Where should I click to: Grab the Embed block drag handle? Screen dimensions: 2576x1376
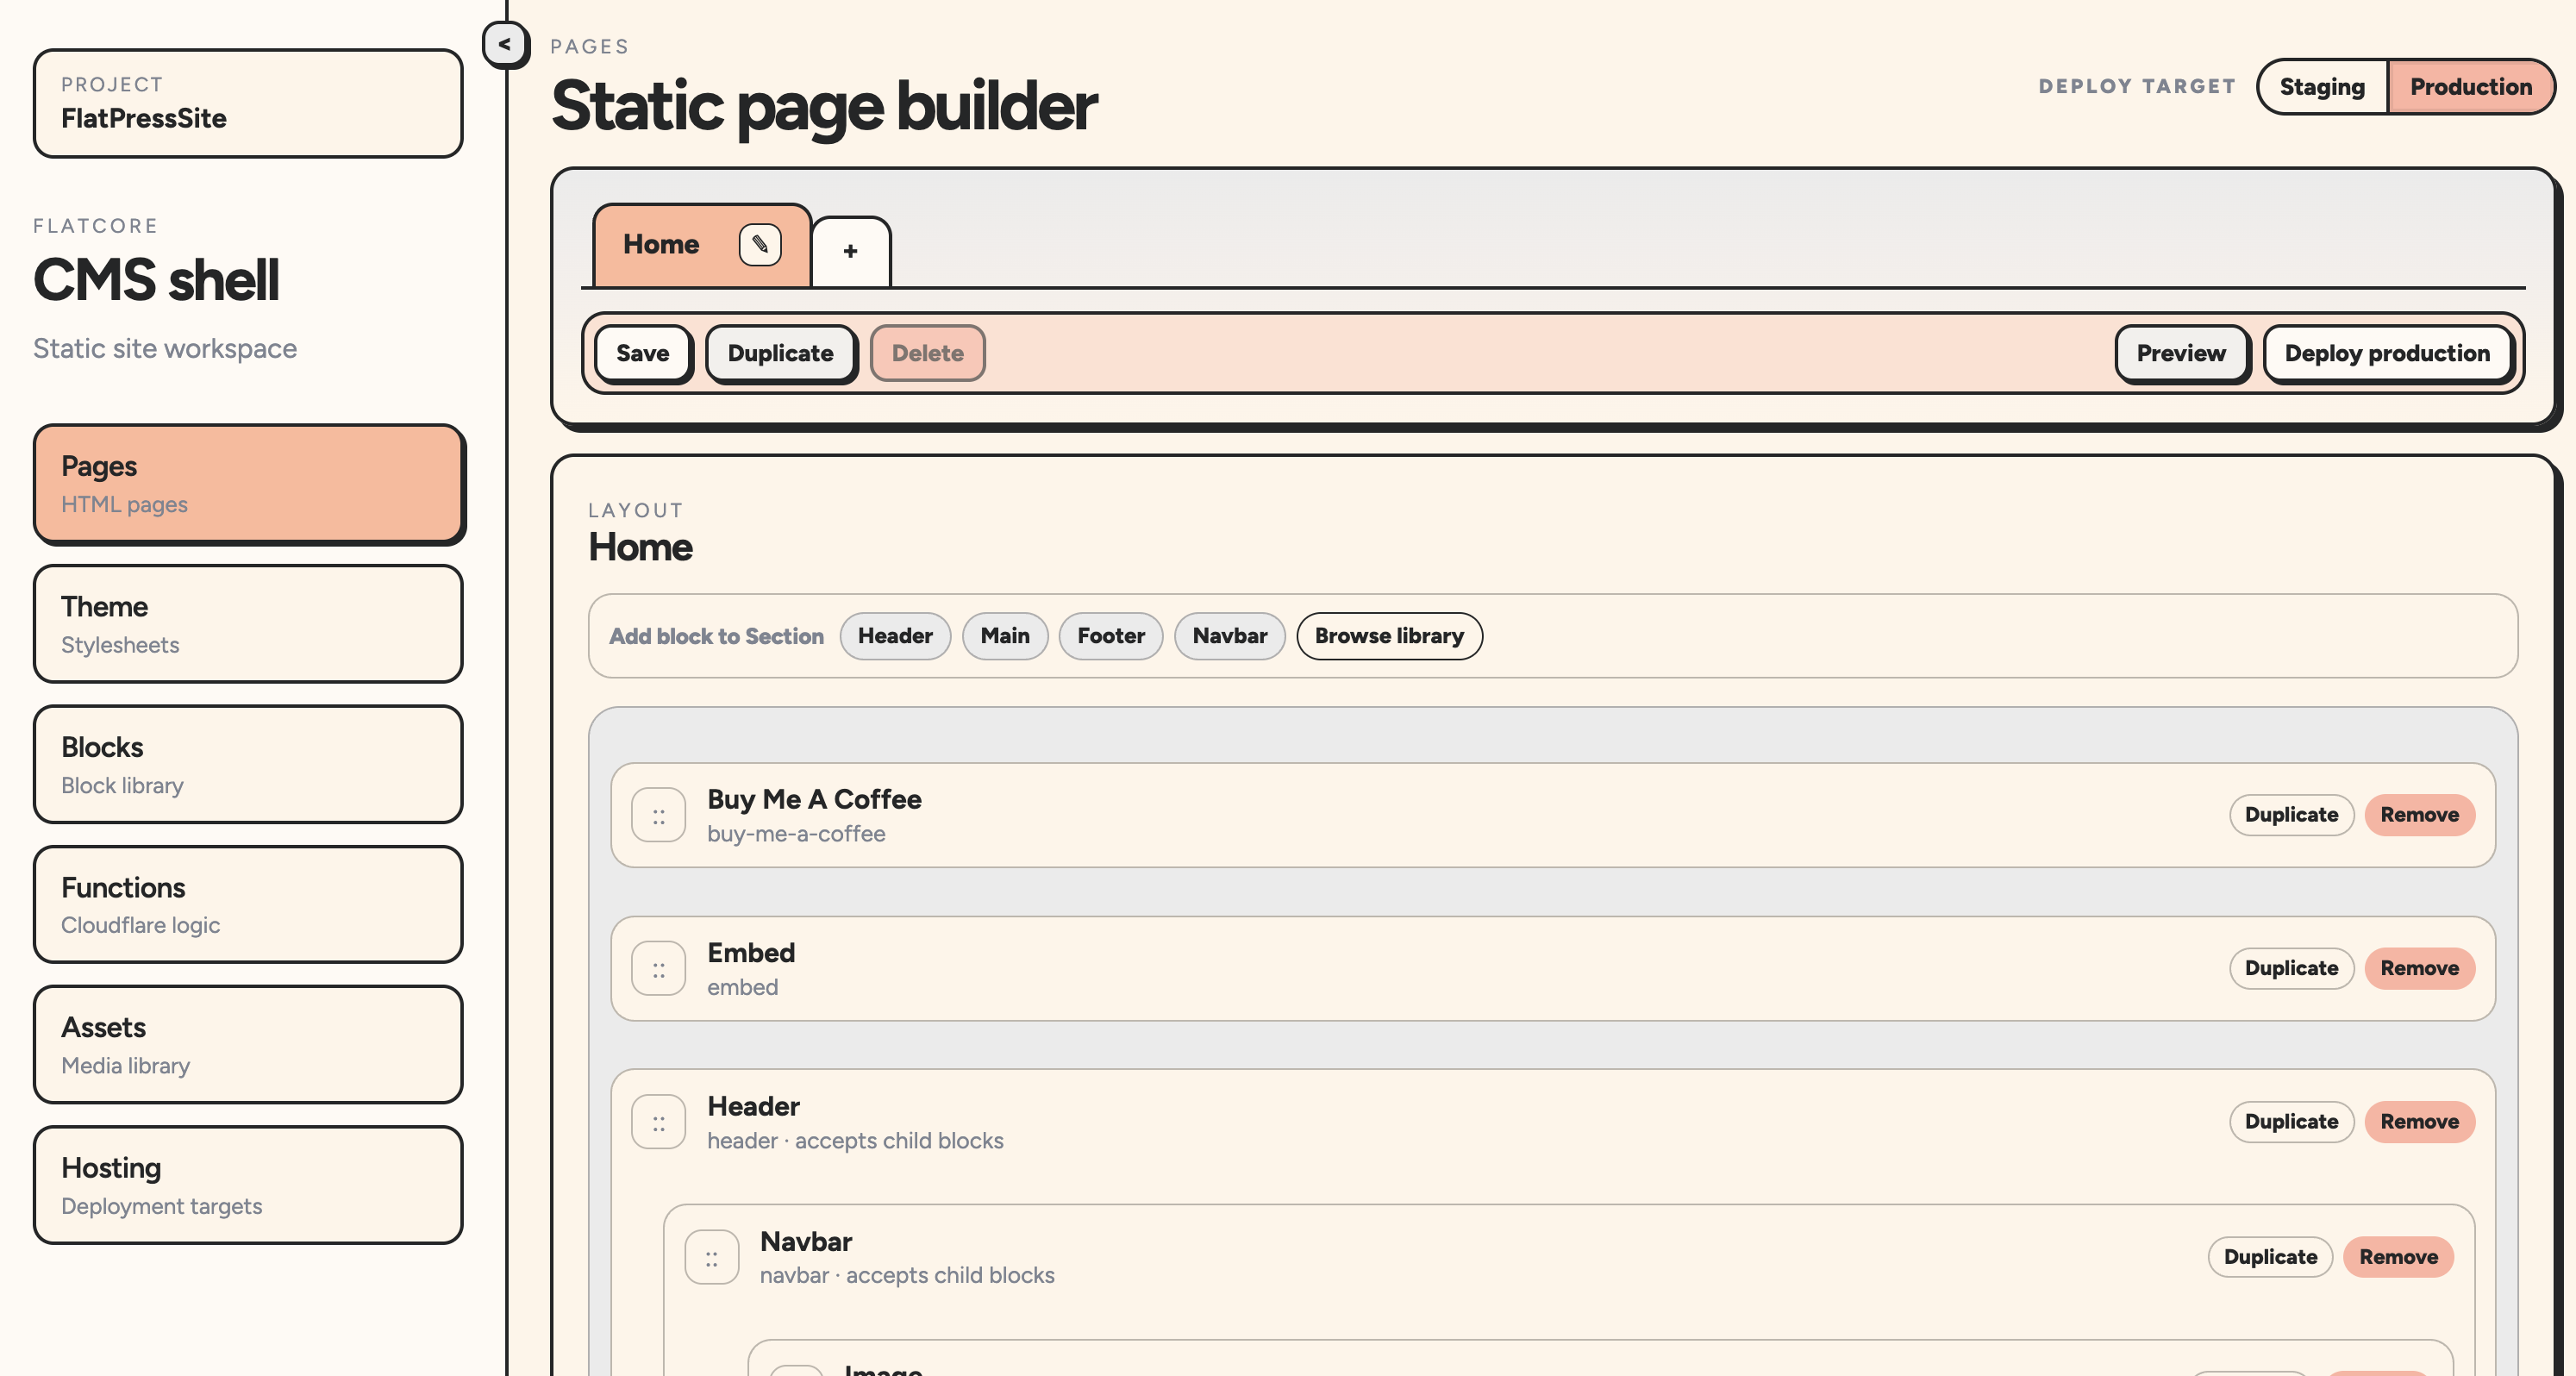(x=659, y=969)
